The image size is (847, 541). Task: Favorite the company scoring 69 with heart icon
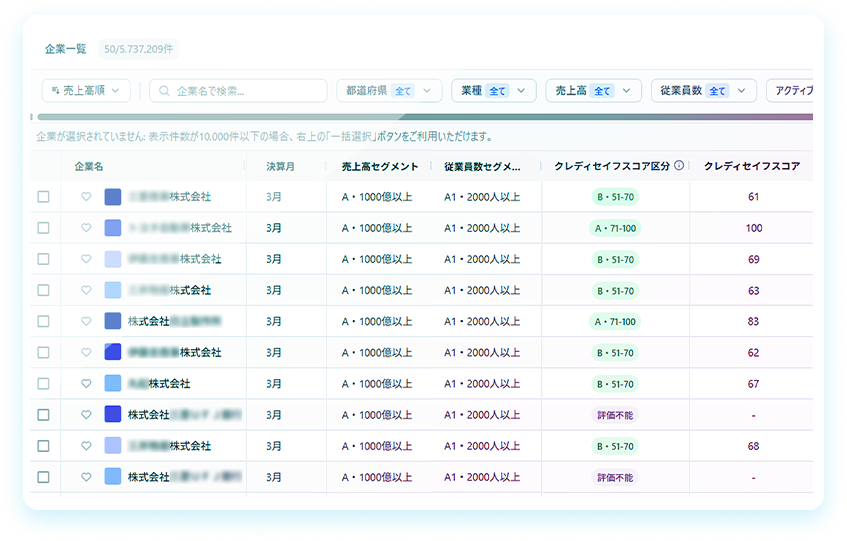(x=86, y=259)
